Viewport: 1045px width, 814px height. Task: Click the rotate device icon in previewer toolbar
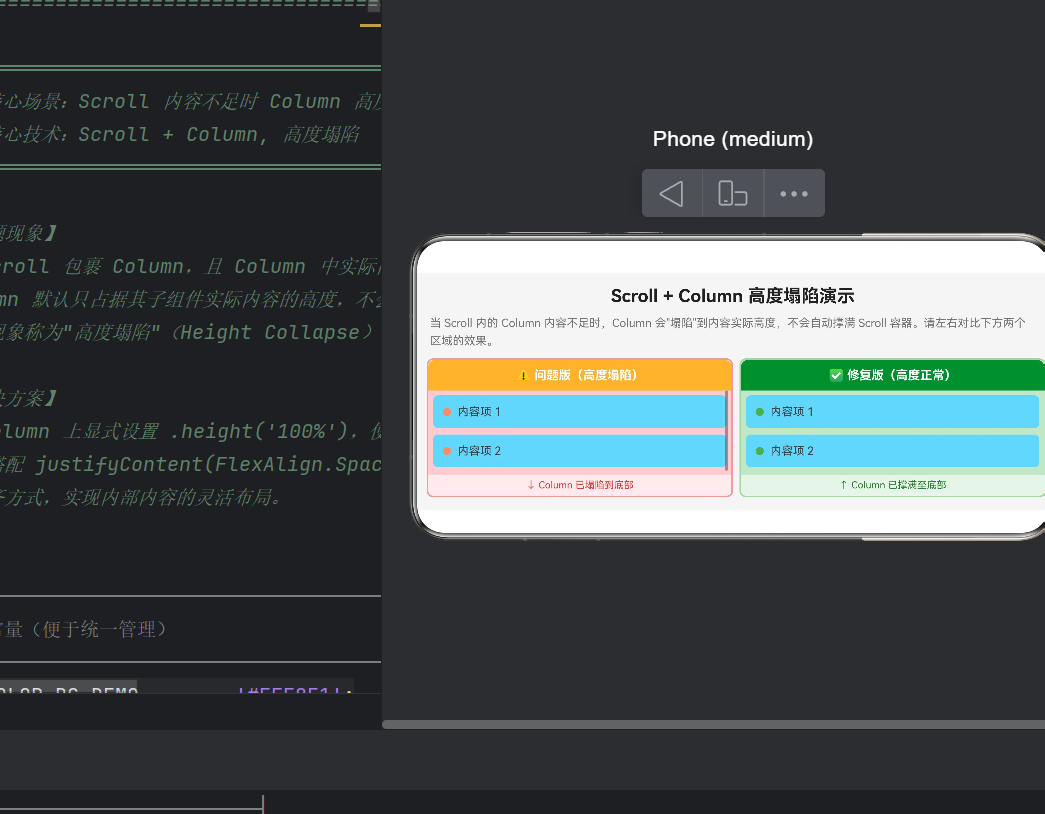pos(732,193)
